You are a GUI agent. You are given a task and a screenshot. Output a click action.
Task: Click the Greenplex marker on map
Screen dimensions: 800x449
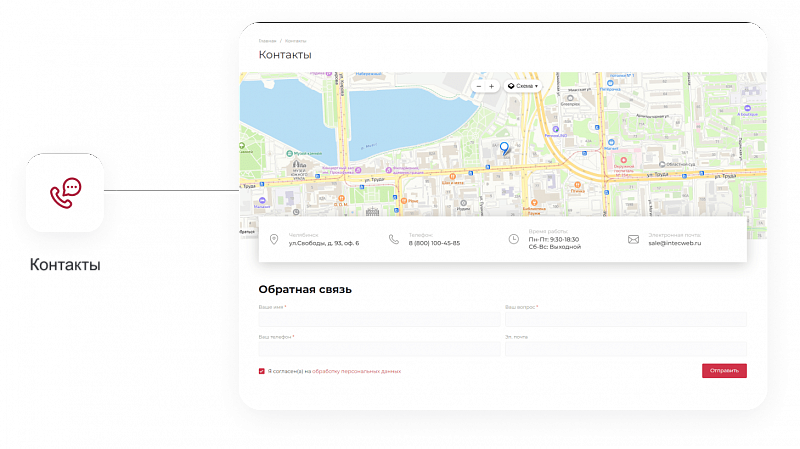point(570,98)
